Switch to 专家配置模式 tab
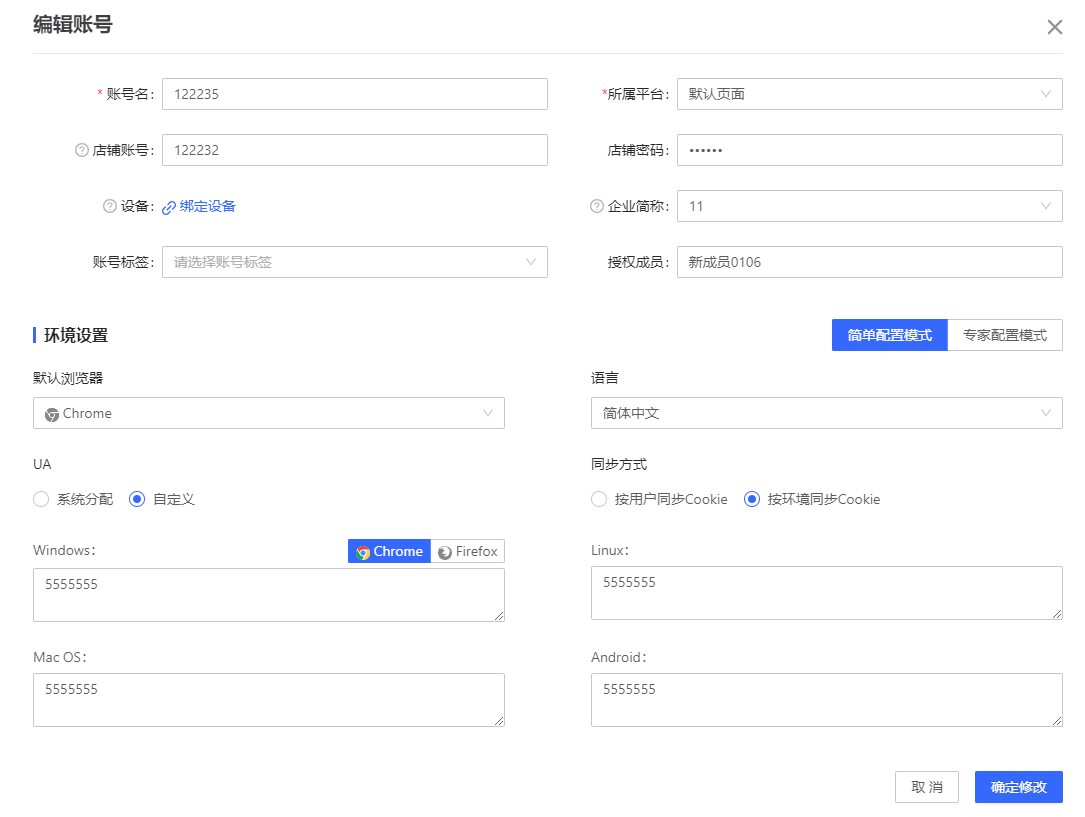The height and width of the screenshot is (817, 1085). 1005,334
